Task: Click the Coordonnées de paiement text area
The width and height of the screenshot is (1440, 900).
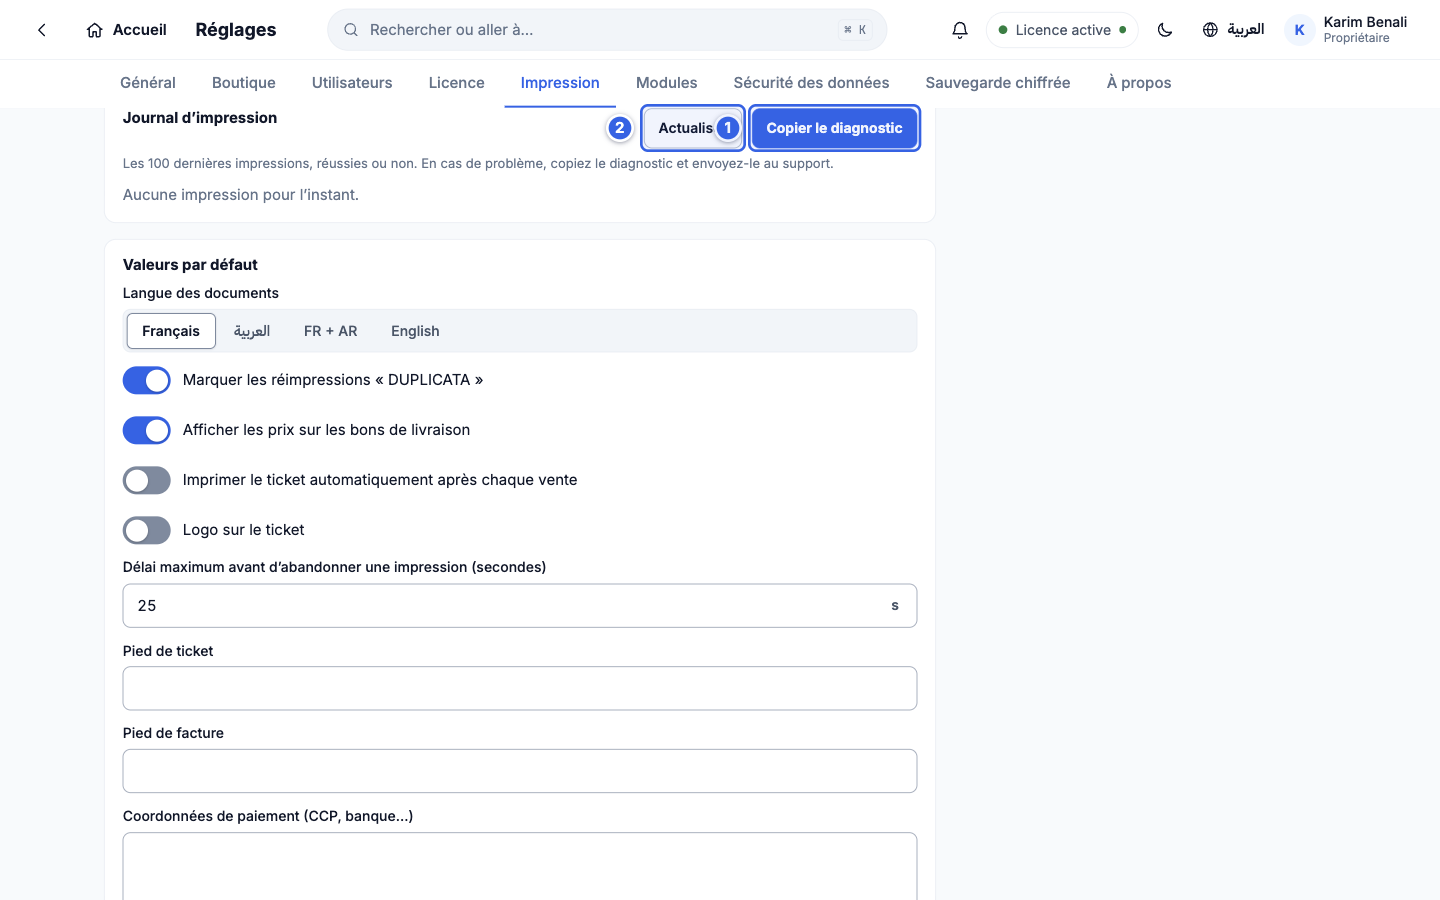Action: point(520,867)
